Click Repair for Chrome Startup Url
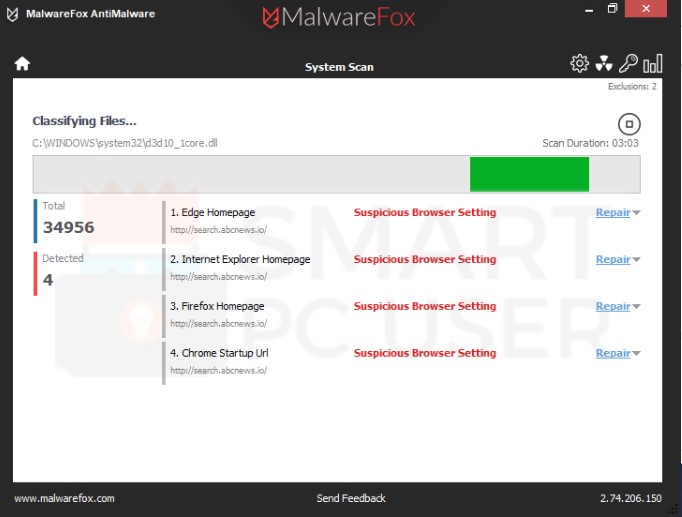 pyautogui.click(x=613, y=353)
